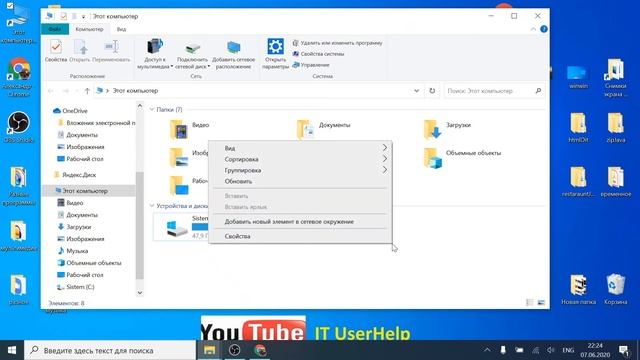640x360 pixels.
Task: Collapse the Папки (7) group
Action: coord(152,109)
